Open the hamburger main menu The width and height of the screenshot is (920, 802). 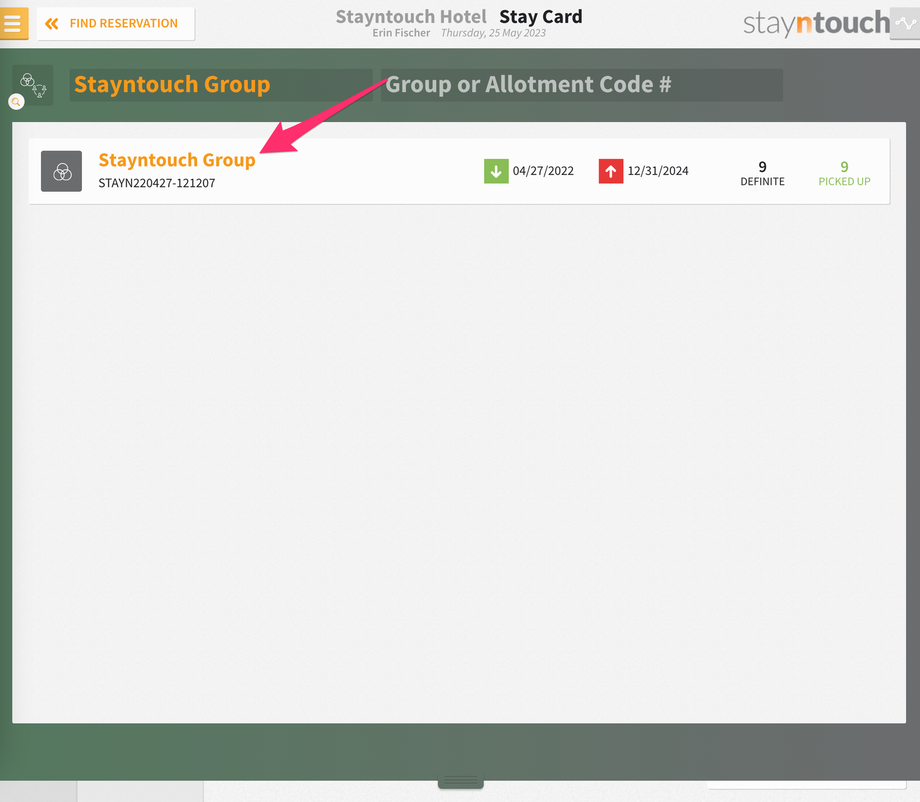(x=13, y=23)
